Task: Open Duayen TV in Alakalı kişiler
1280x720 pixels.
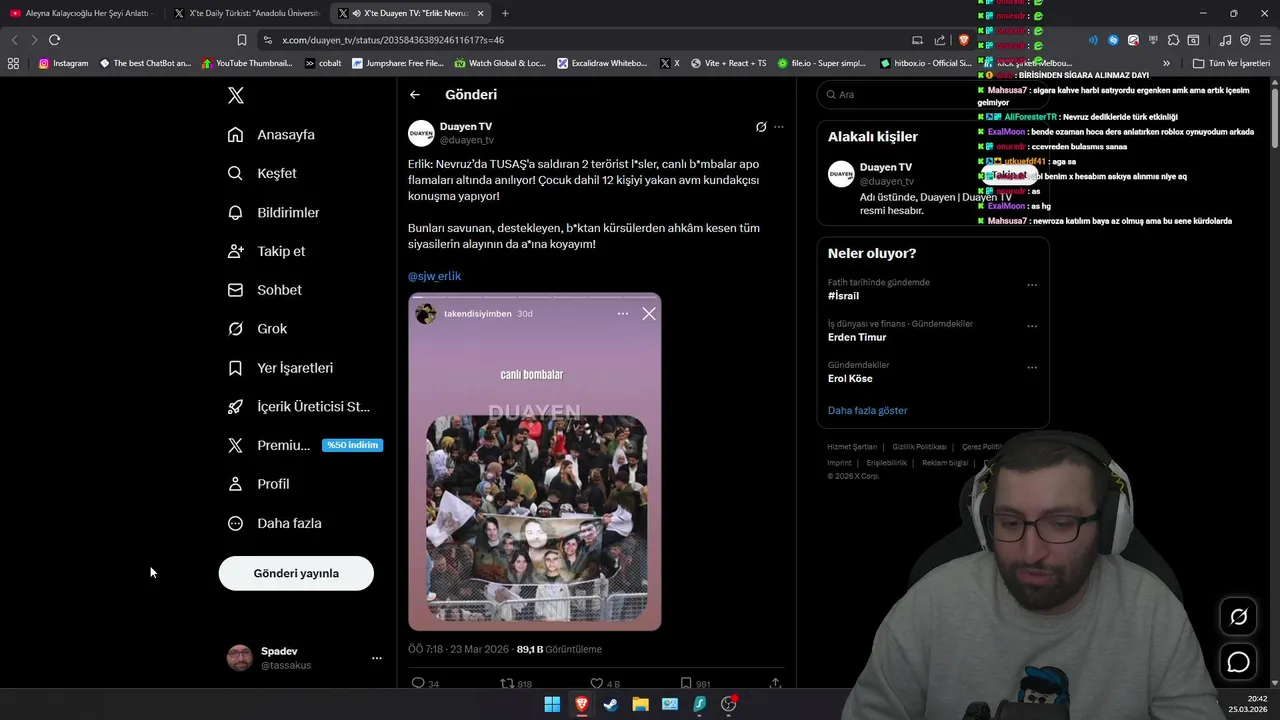Action: (886, 167)
